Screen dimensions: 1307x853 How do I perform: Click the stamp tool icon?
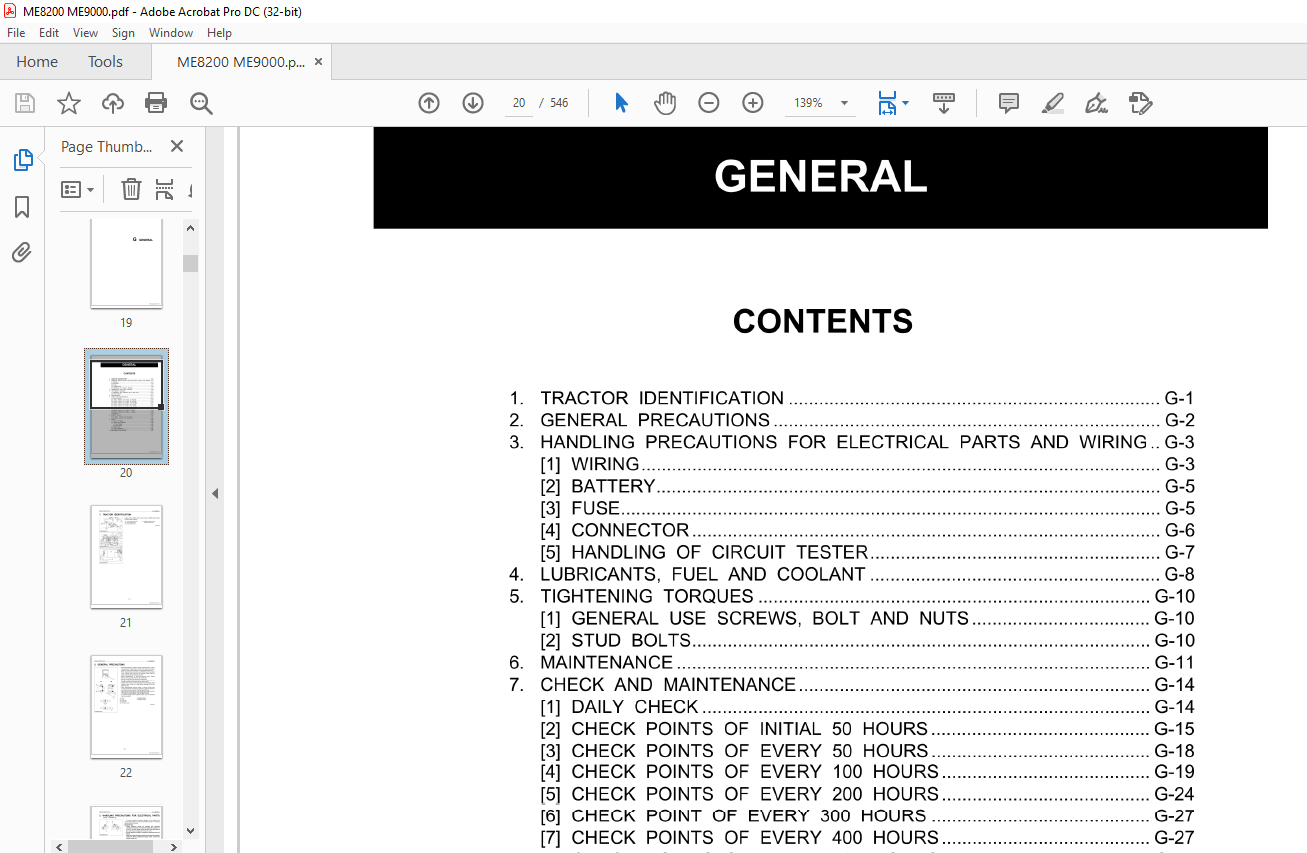click(x=1140, y=103)
